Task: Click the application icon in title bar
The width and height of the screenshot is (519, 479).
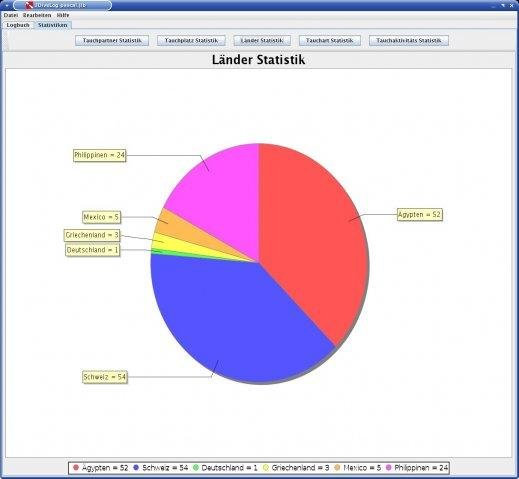Action: (x=30, y=5)
